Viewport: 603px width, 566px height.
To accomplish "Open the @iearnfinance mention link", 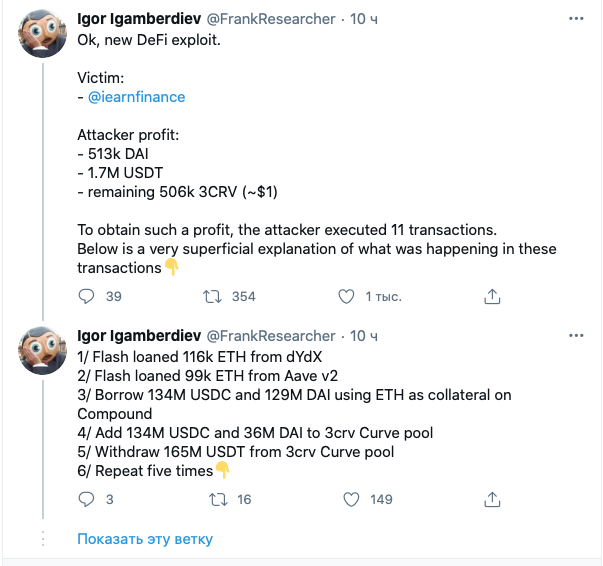I will point(136,97).
